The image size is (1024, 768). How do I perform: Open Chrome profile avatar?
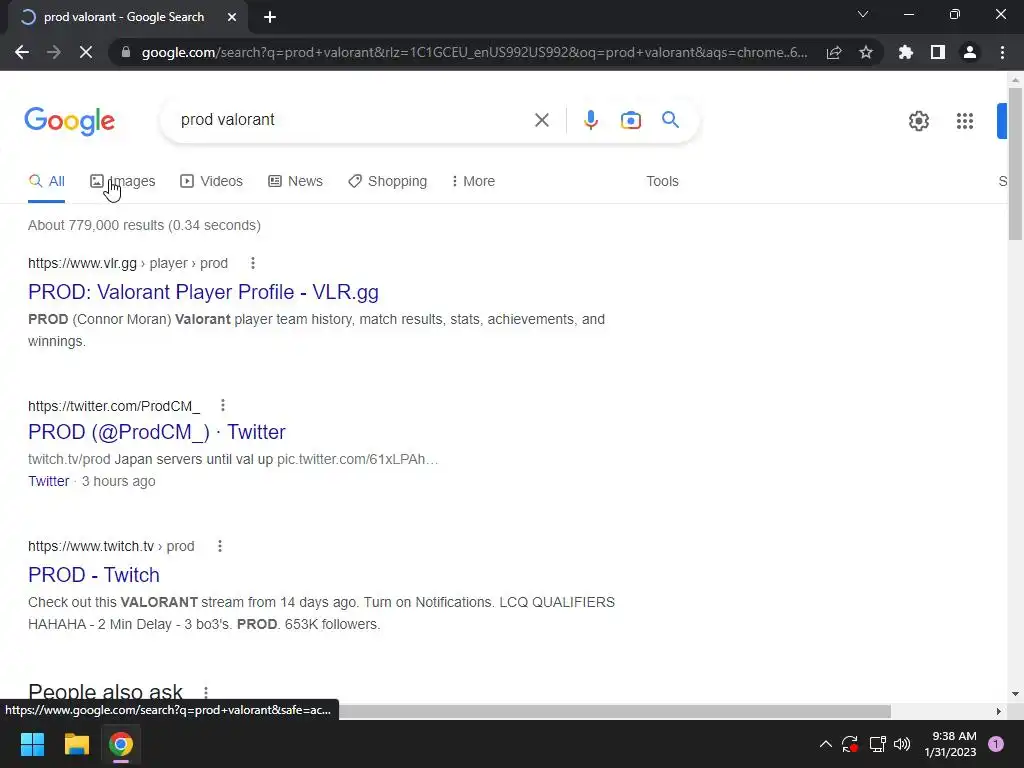pyautogui.click(x=970, y=52)
